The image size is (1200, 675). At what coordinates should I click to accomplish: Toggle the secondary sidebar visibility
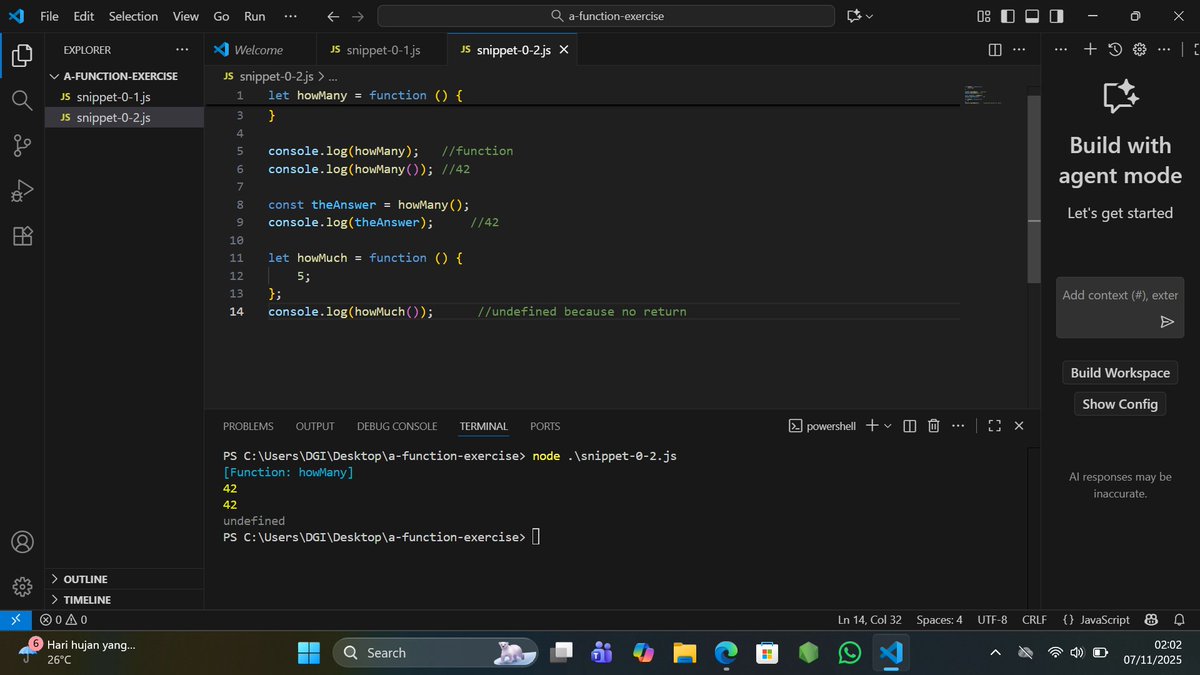1055,16
